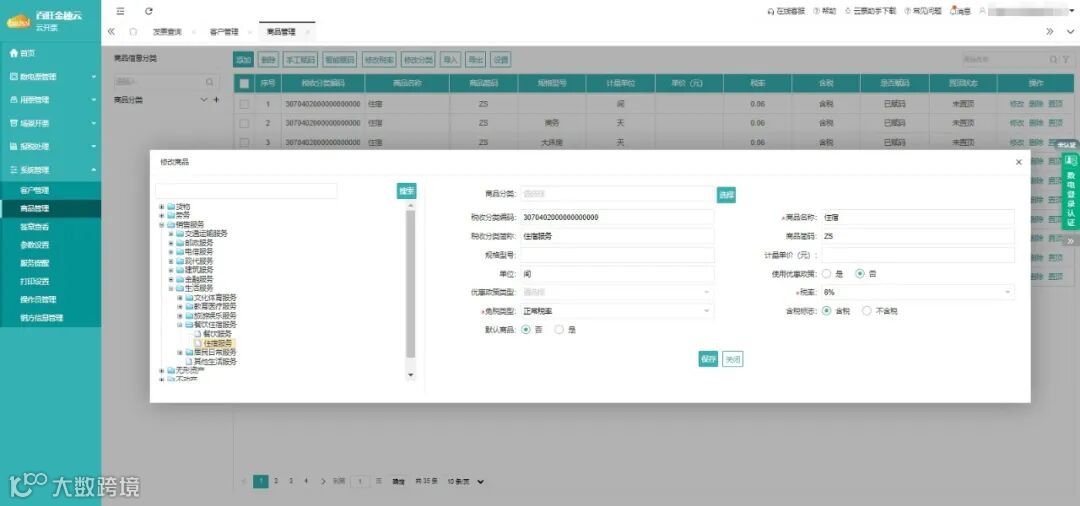1080x506 pixels.
Task: Select 不含税 tax-excluded radio
Action: [867, 311]
